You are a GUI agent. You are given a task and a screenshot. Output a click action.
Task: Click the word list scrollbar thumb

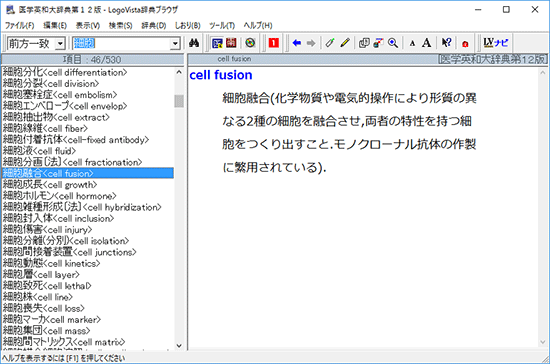point(179,101)
